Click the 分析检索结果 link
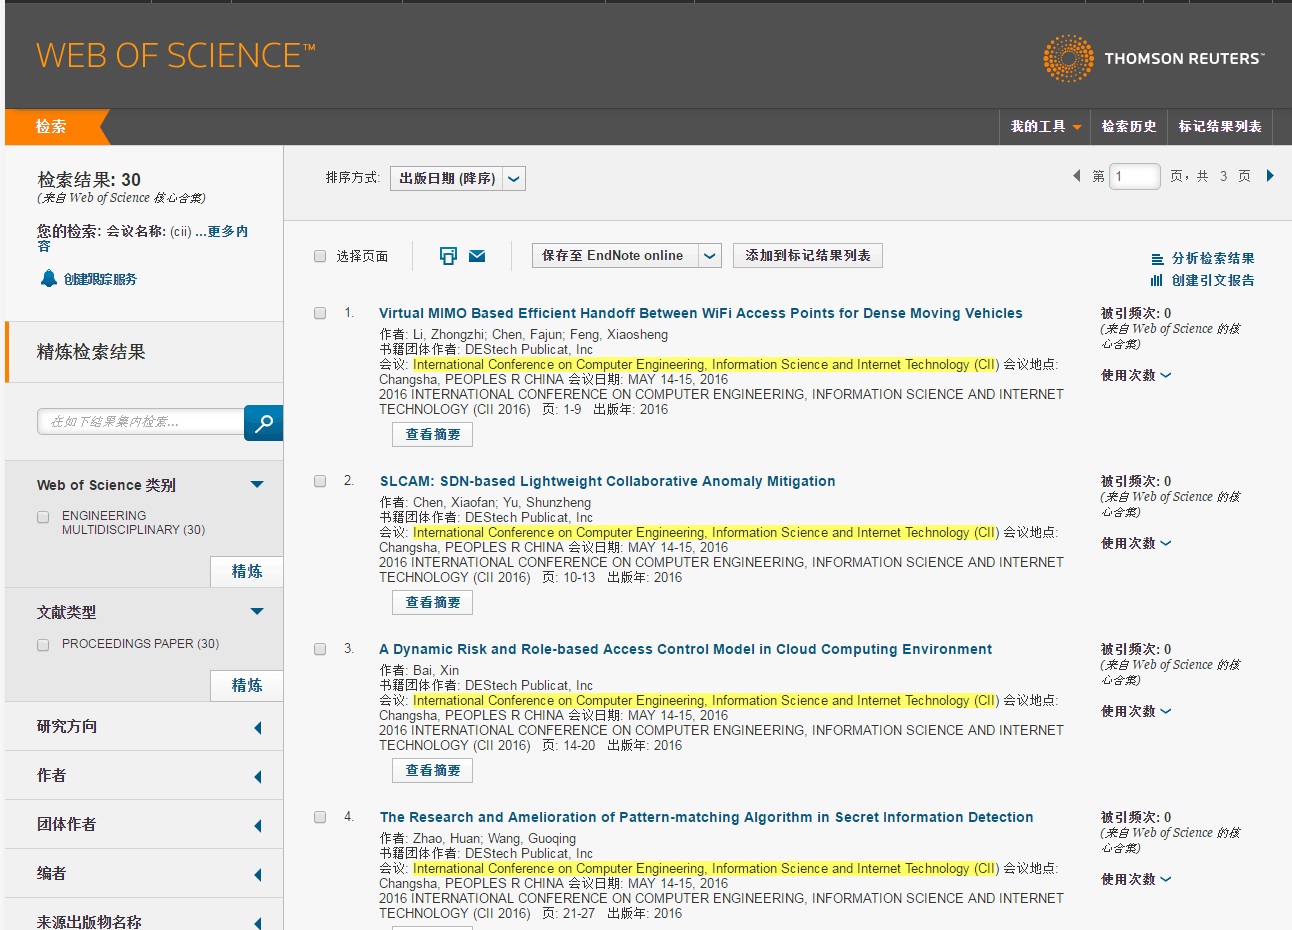The image size is (1292, 930). pyautogui.click(x=1213, y=258)
